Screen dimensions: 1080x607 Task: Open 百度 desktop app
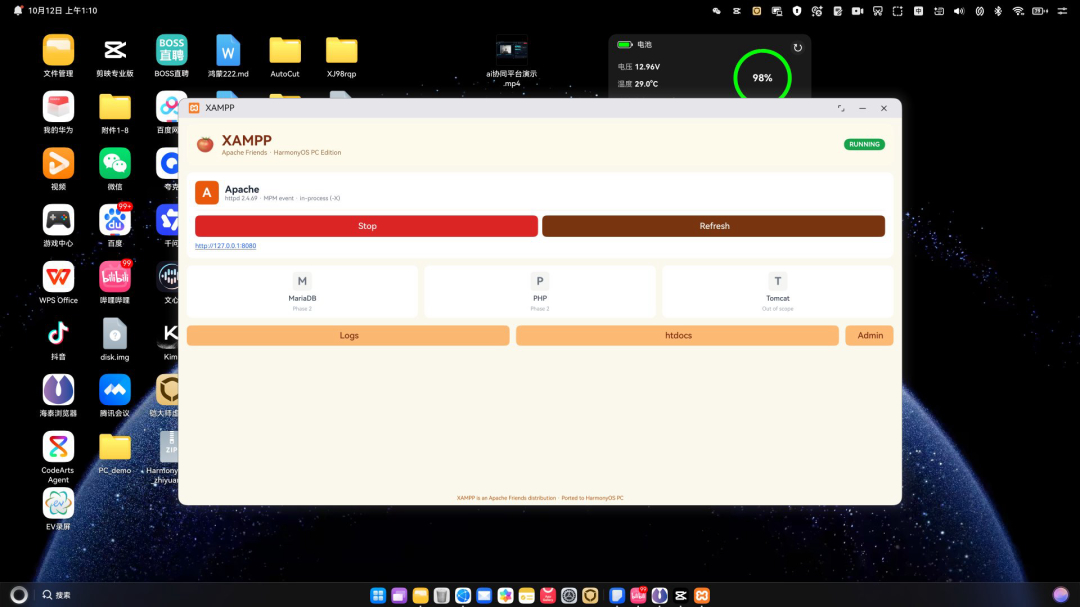click(x=115, y=225)
